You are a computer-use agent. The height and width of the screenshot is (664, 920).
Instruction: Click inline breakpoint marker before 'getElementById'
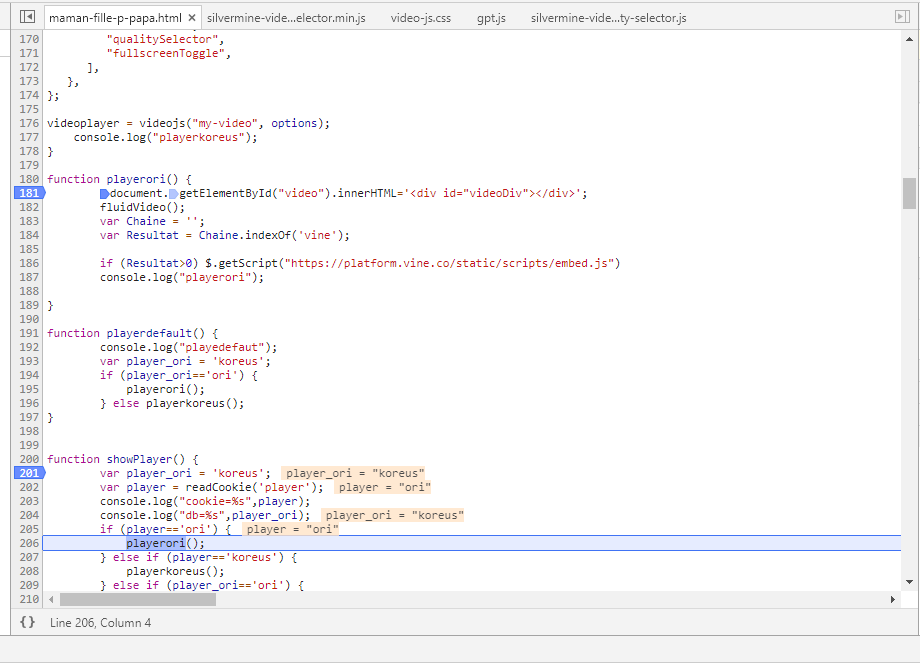tap(173, 194)
